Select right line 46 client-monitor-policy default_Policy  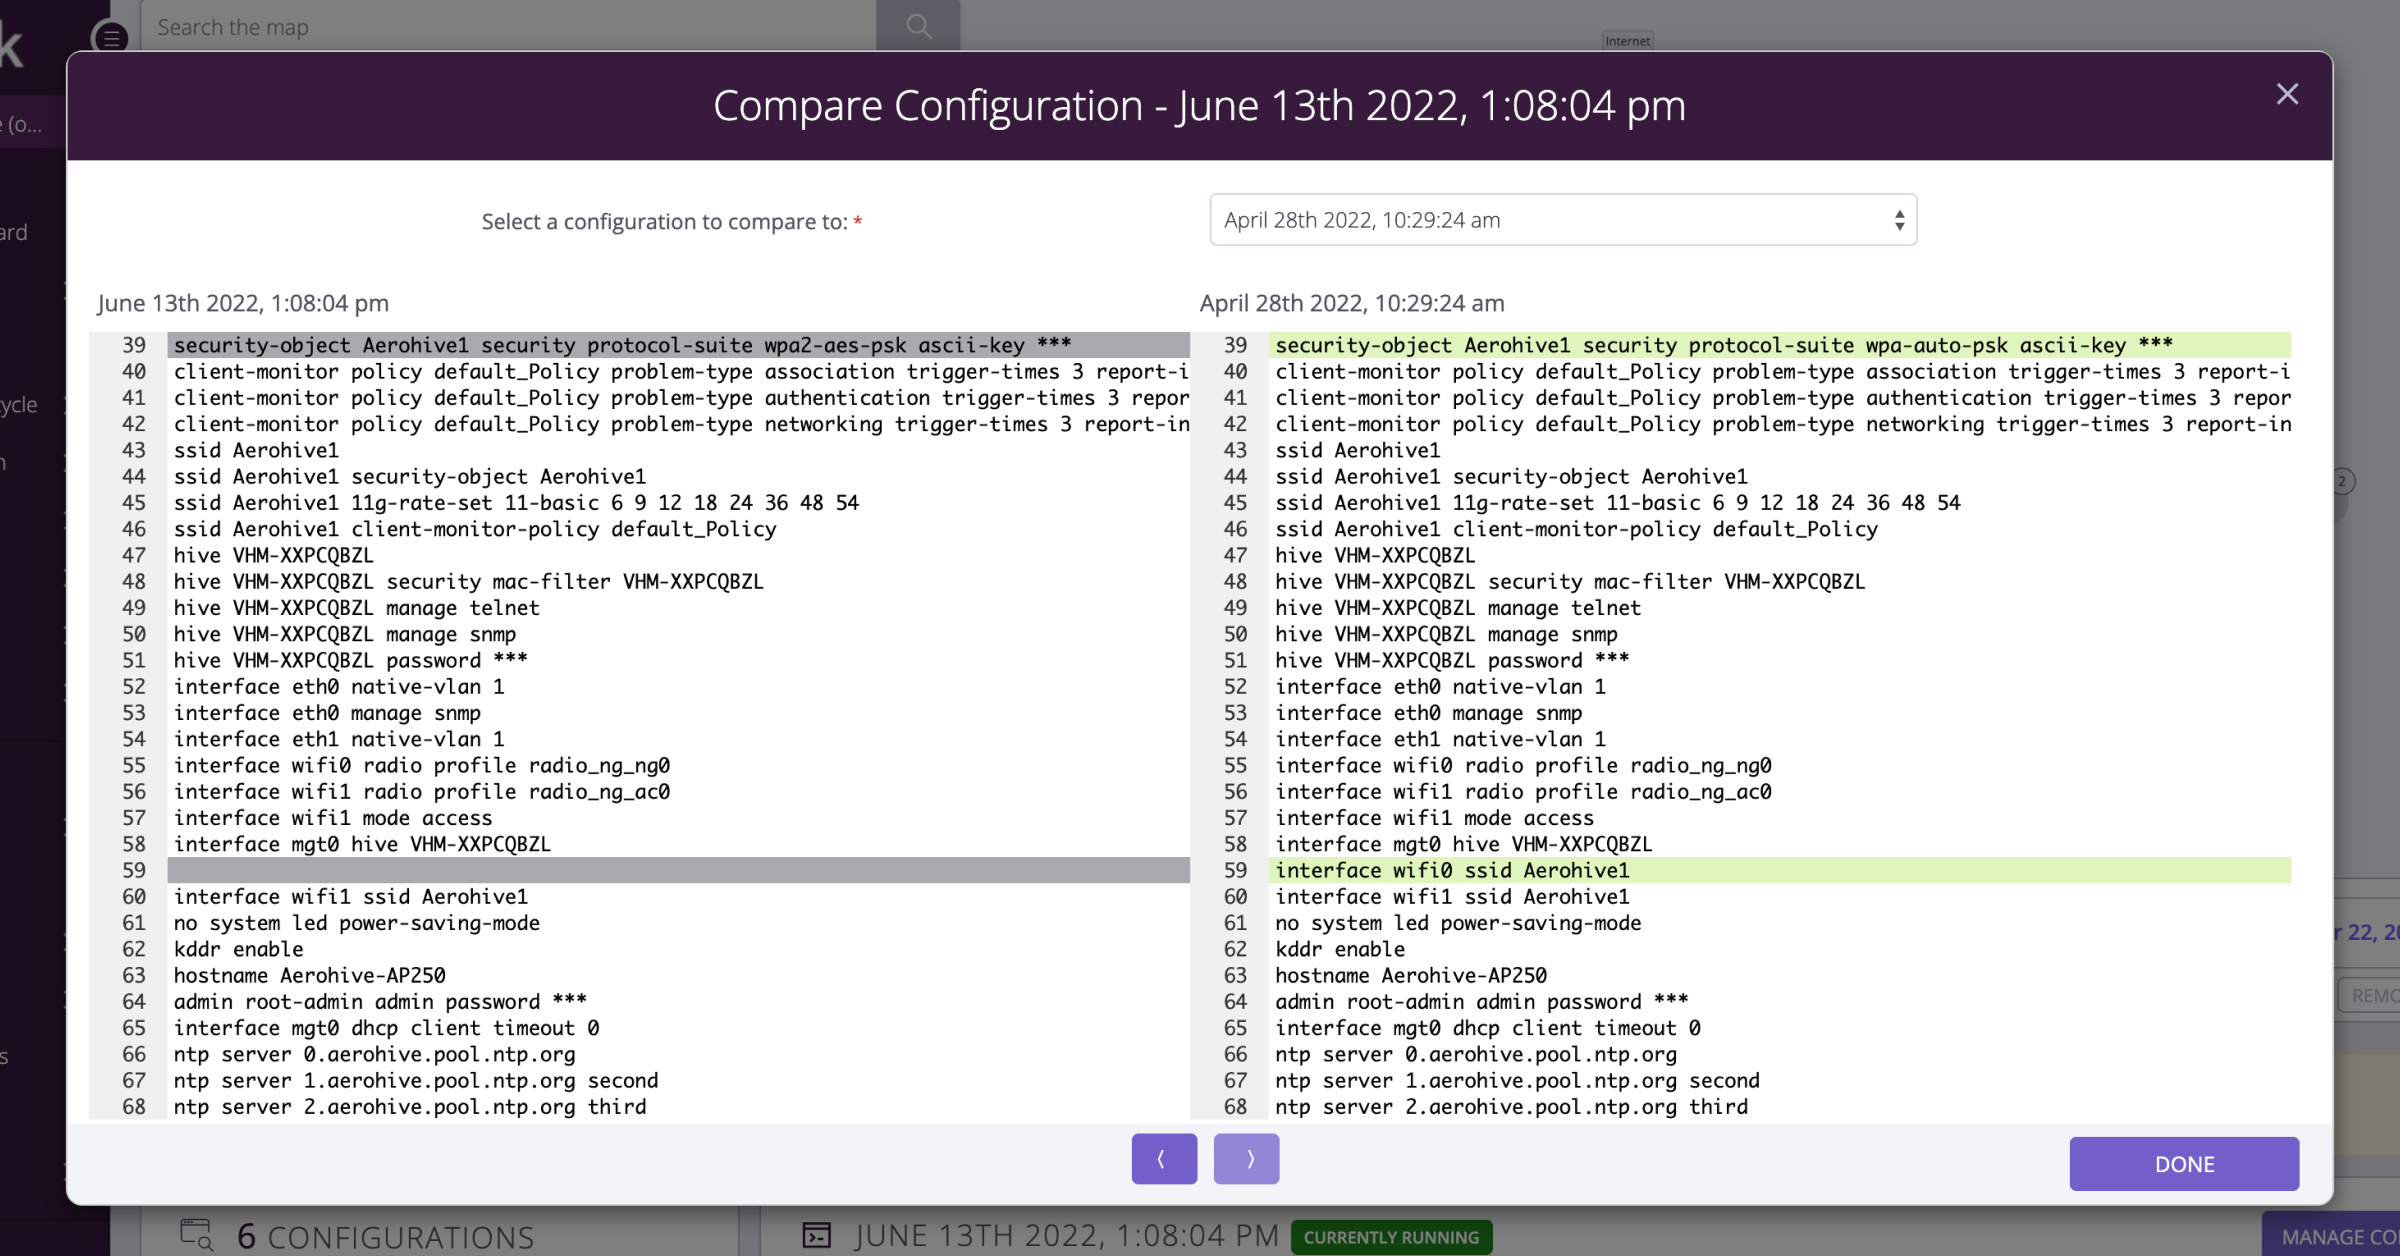tap(1577, 529)
